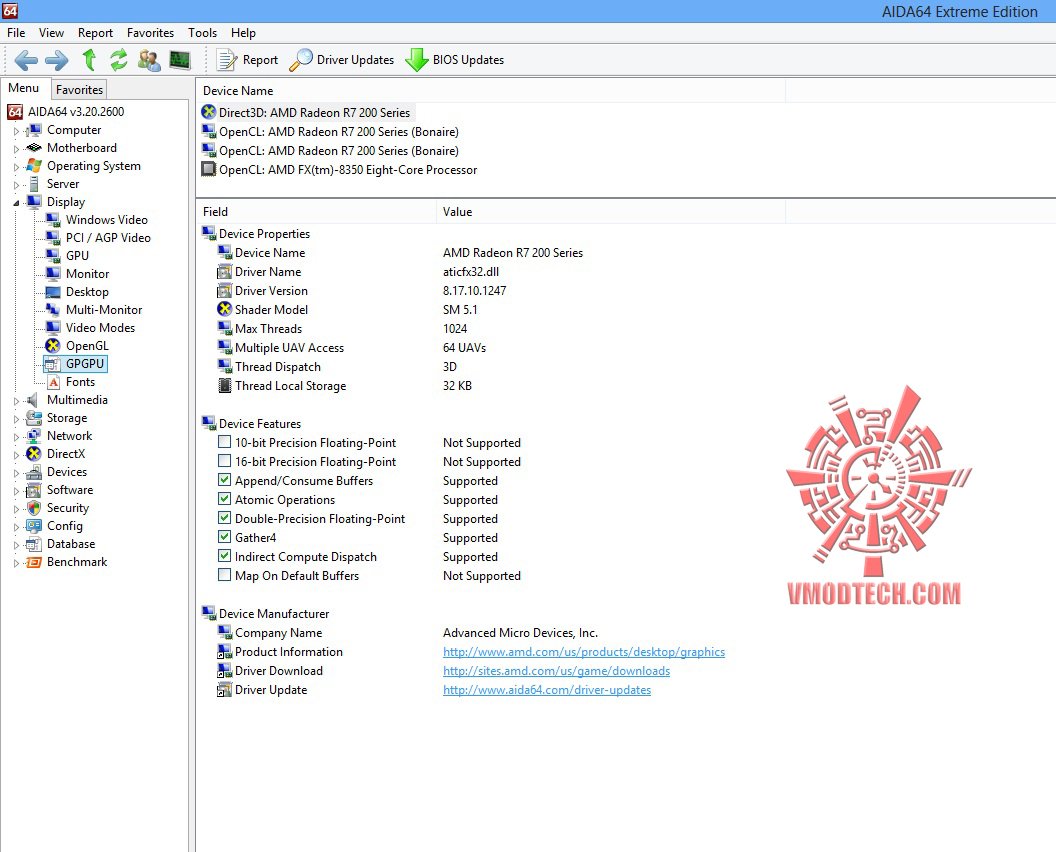The height and width of the screenshot is (852, 1056).
Task: Click the Direct3D device icon in list
Action: (x=209, y=112)
